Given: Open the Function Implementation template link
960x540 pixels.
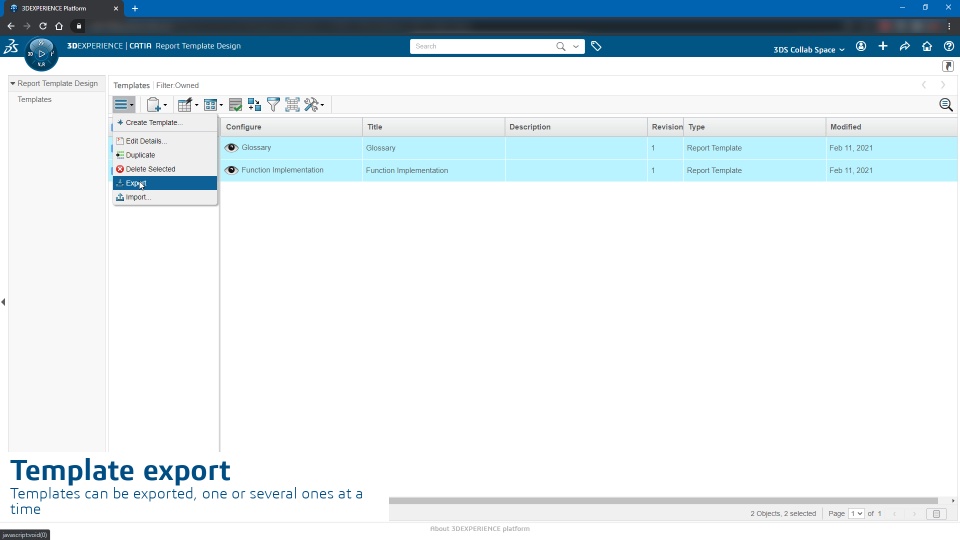Looking at the screenshot, I should click(282, 170).
